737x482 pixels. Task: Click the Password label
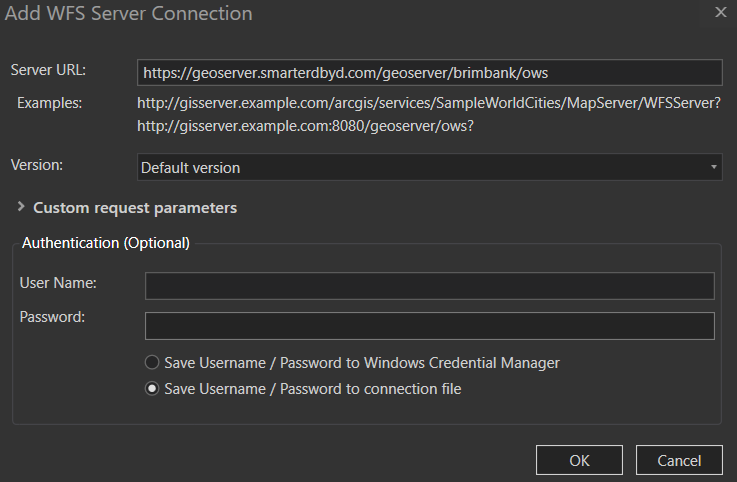point(53,317)
